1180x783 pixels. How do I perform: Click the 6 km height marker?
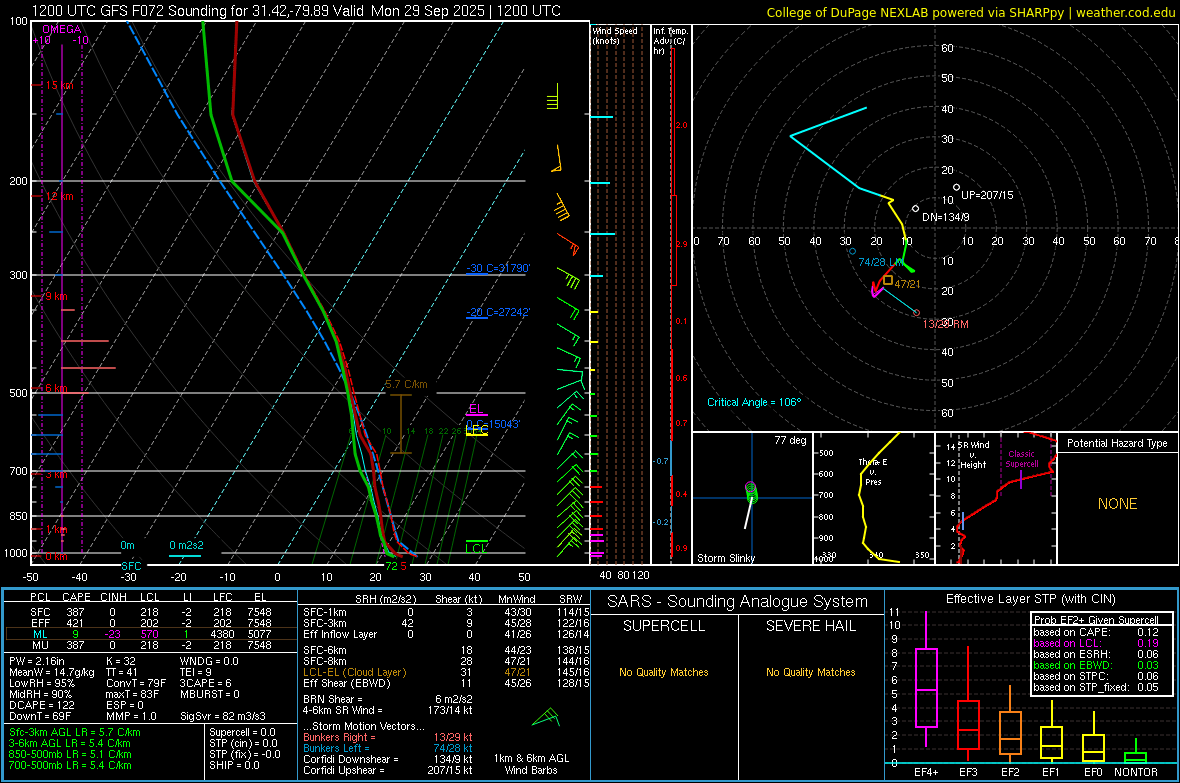tap(56, 388)
